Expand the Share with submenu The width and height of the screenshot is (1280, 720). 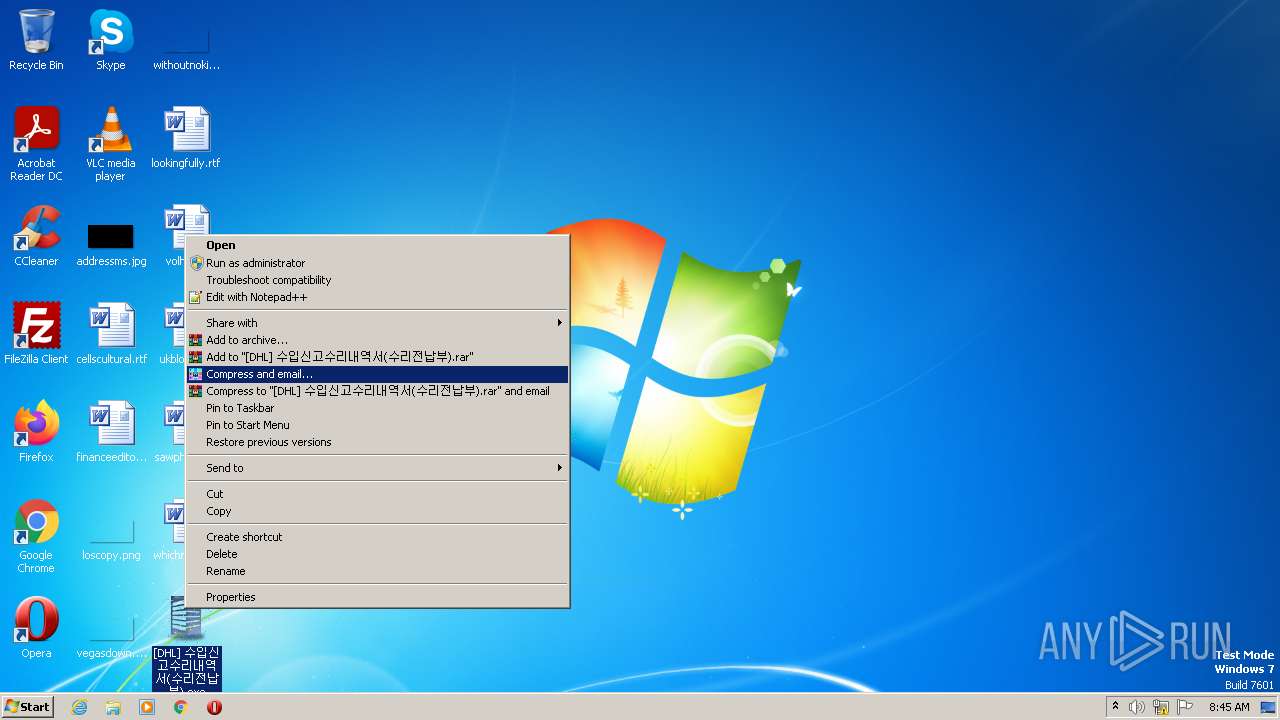pyautogui.click(x=378, y=323)
